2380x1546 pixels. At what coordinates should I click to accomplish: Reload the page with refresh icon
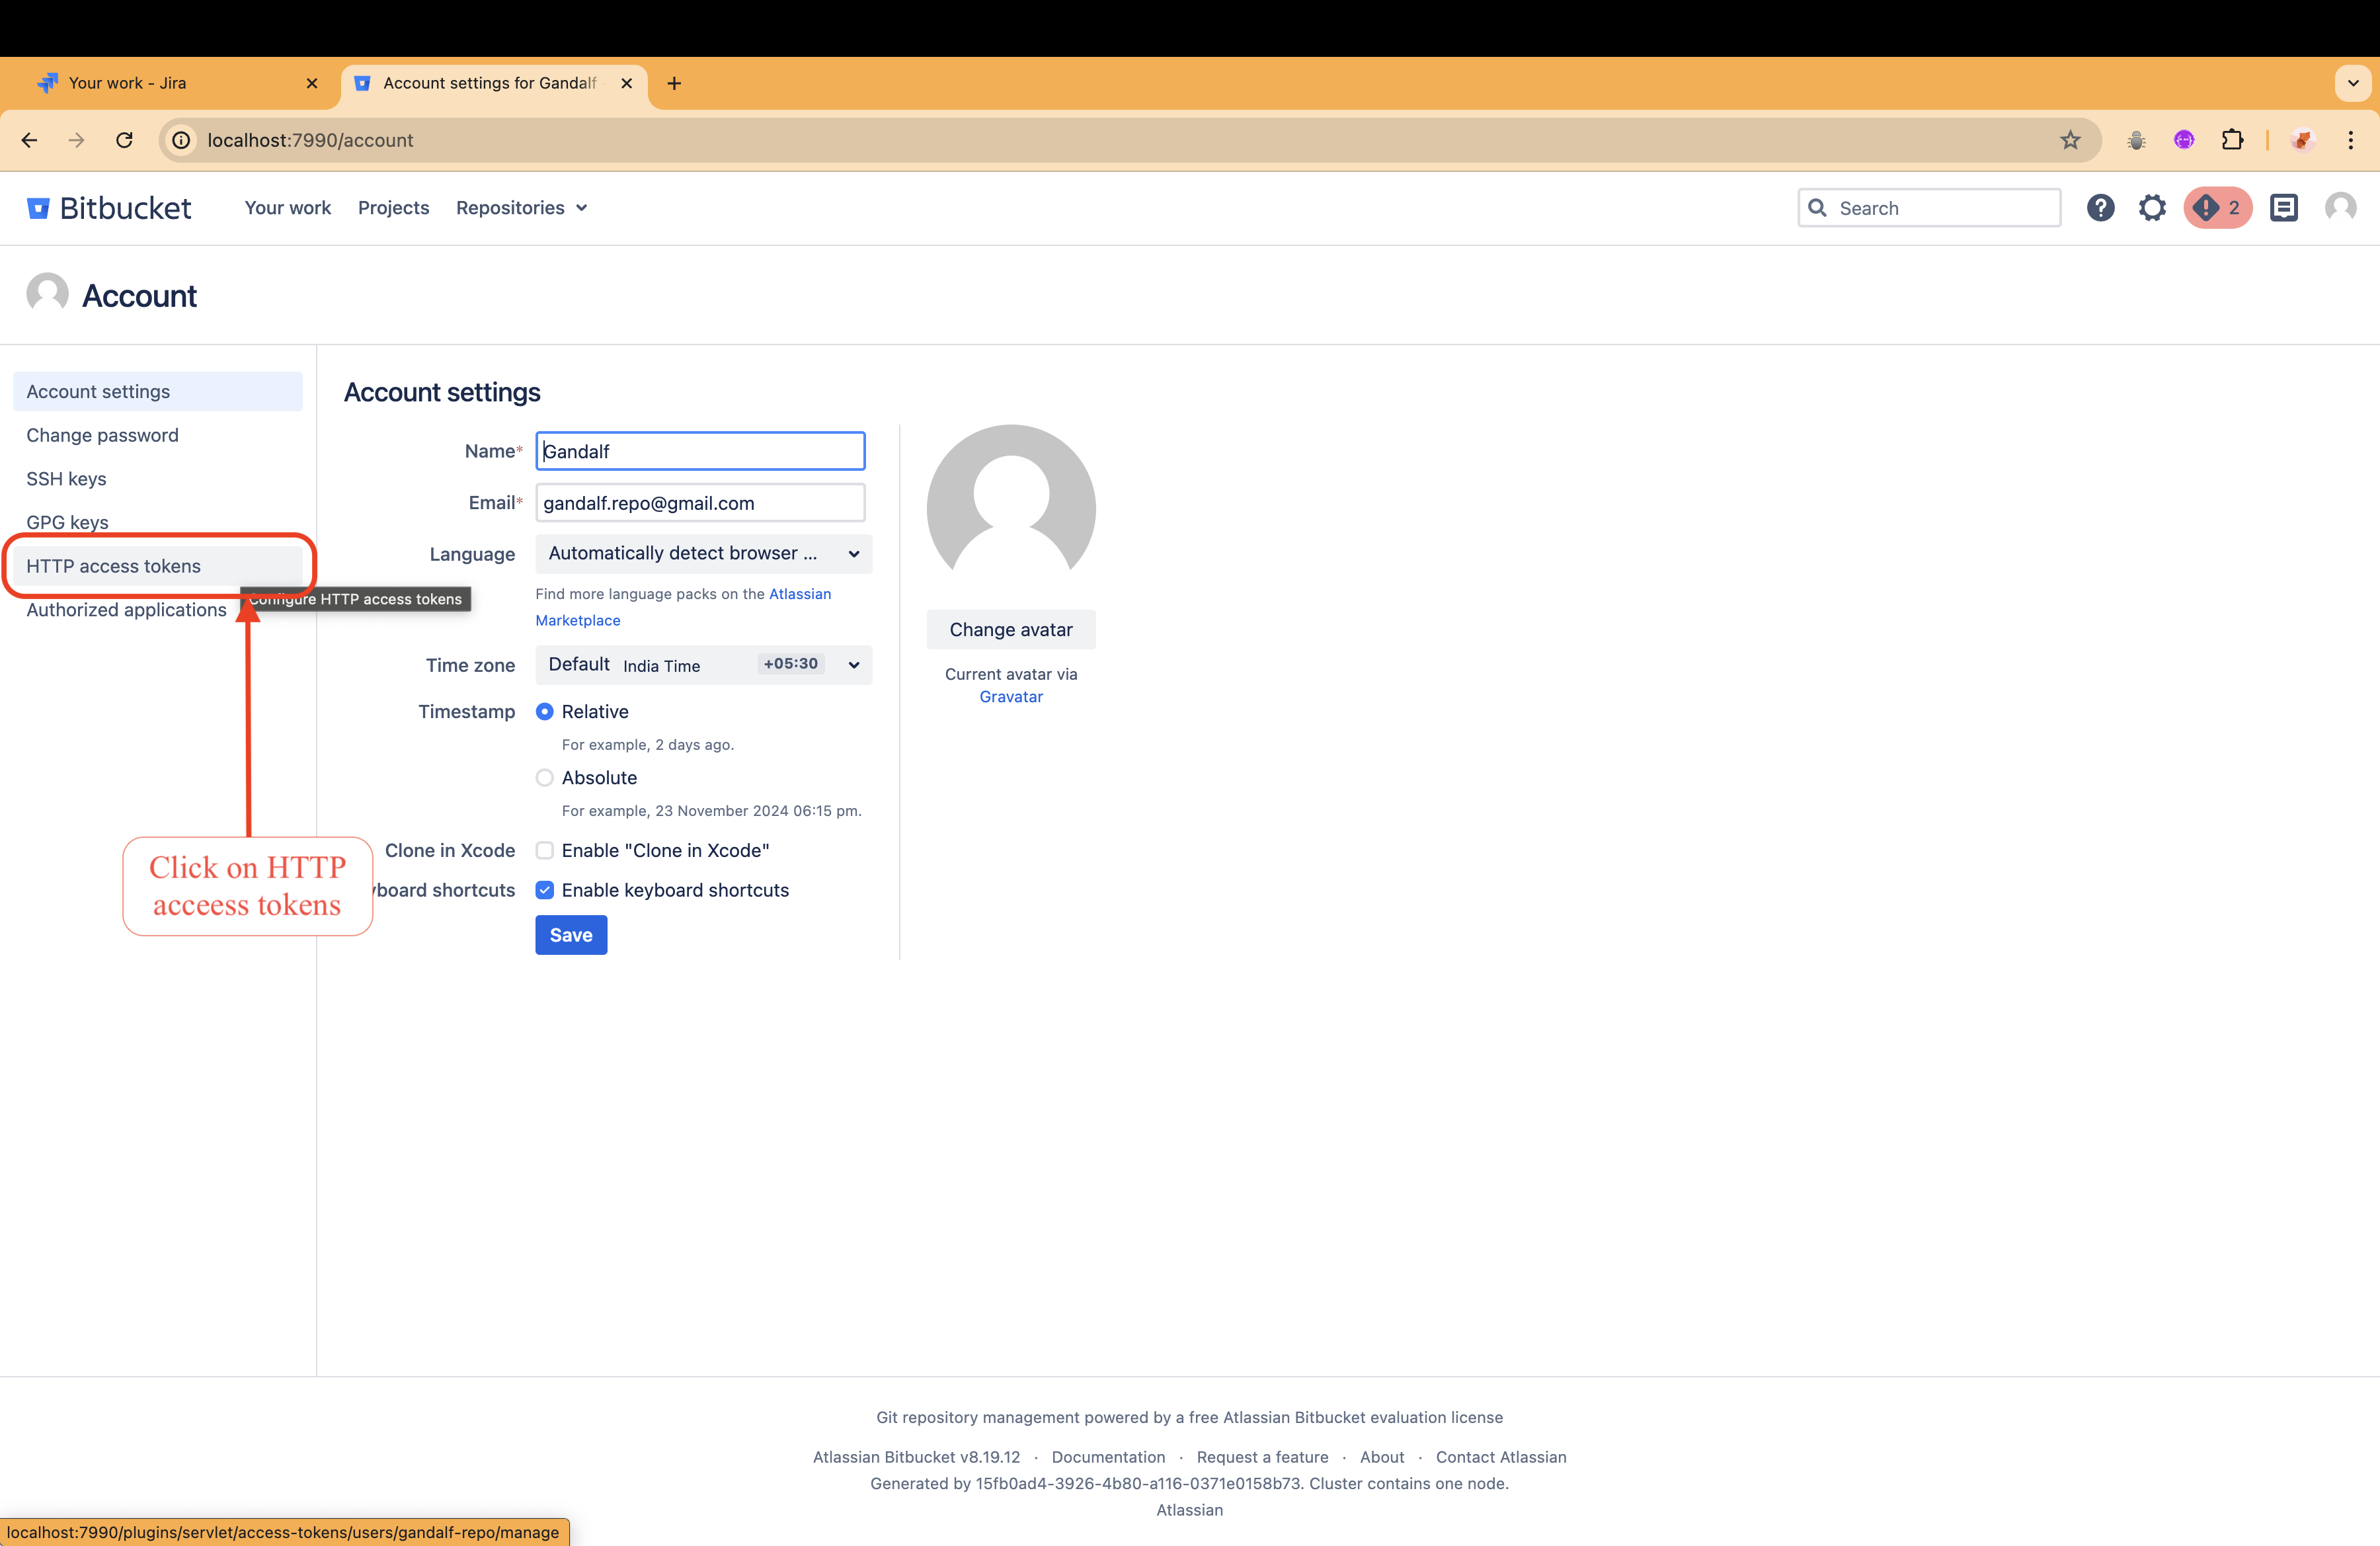click(124, 140)
